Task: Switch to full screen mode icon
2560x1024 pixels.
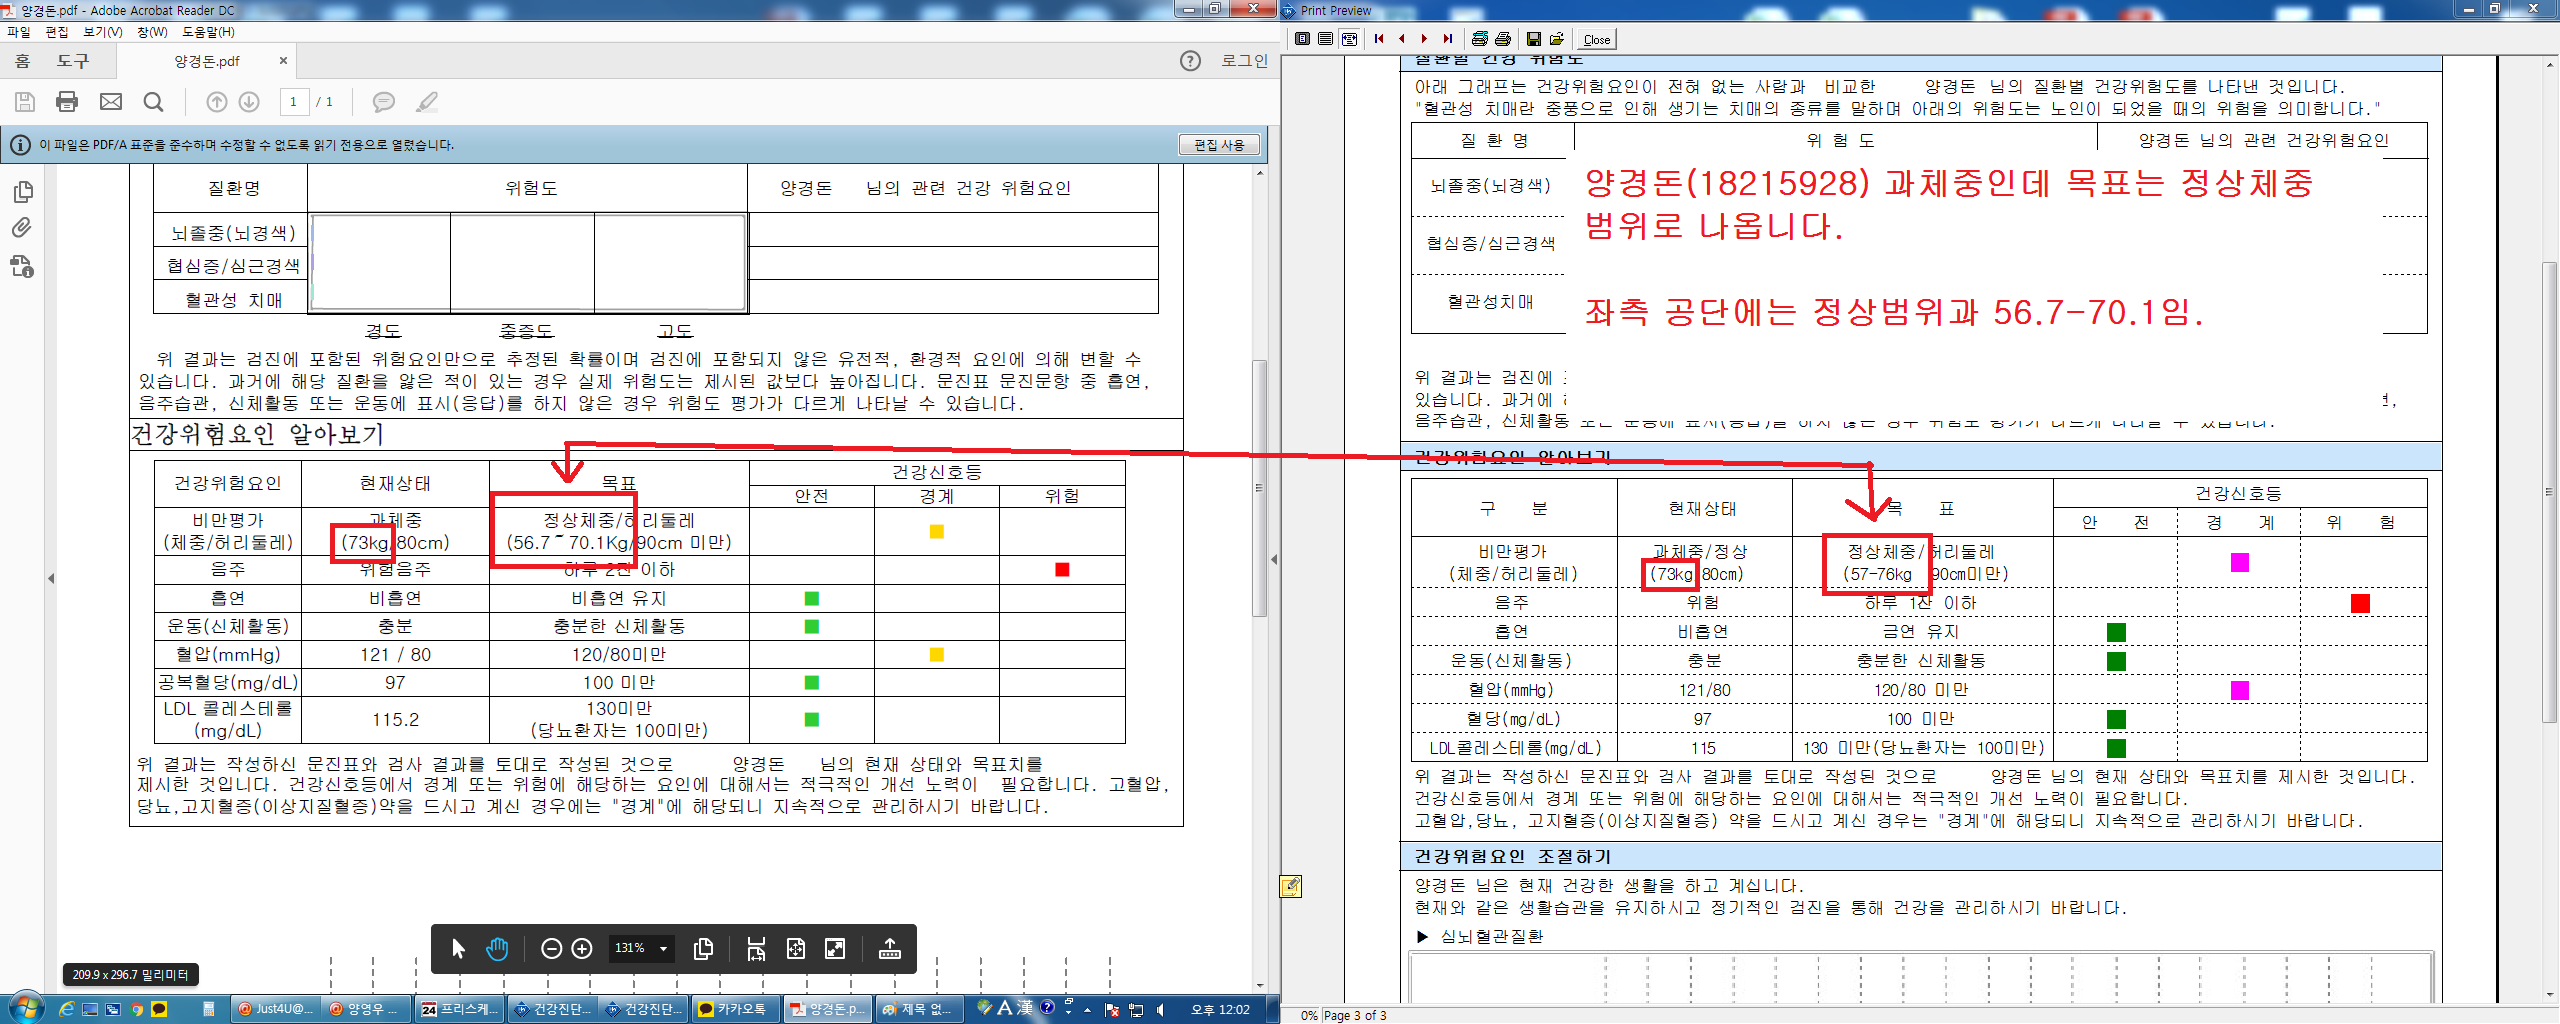Action: point(835,948)
